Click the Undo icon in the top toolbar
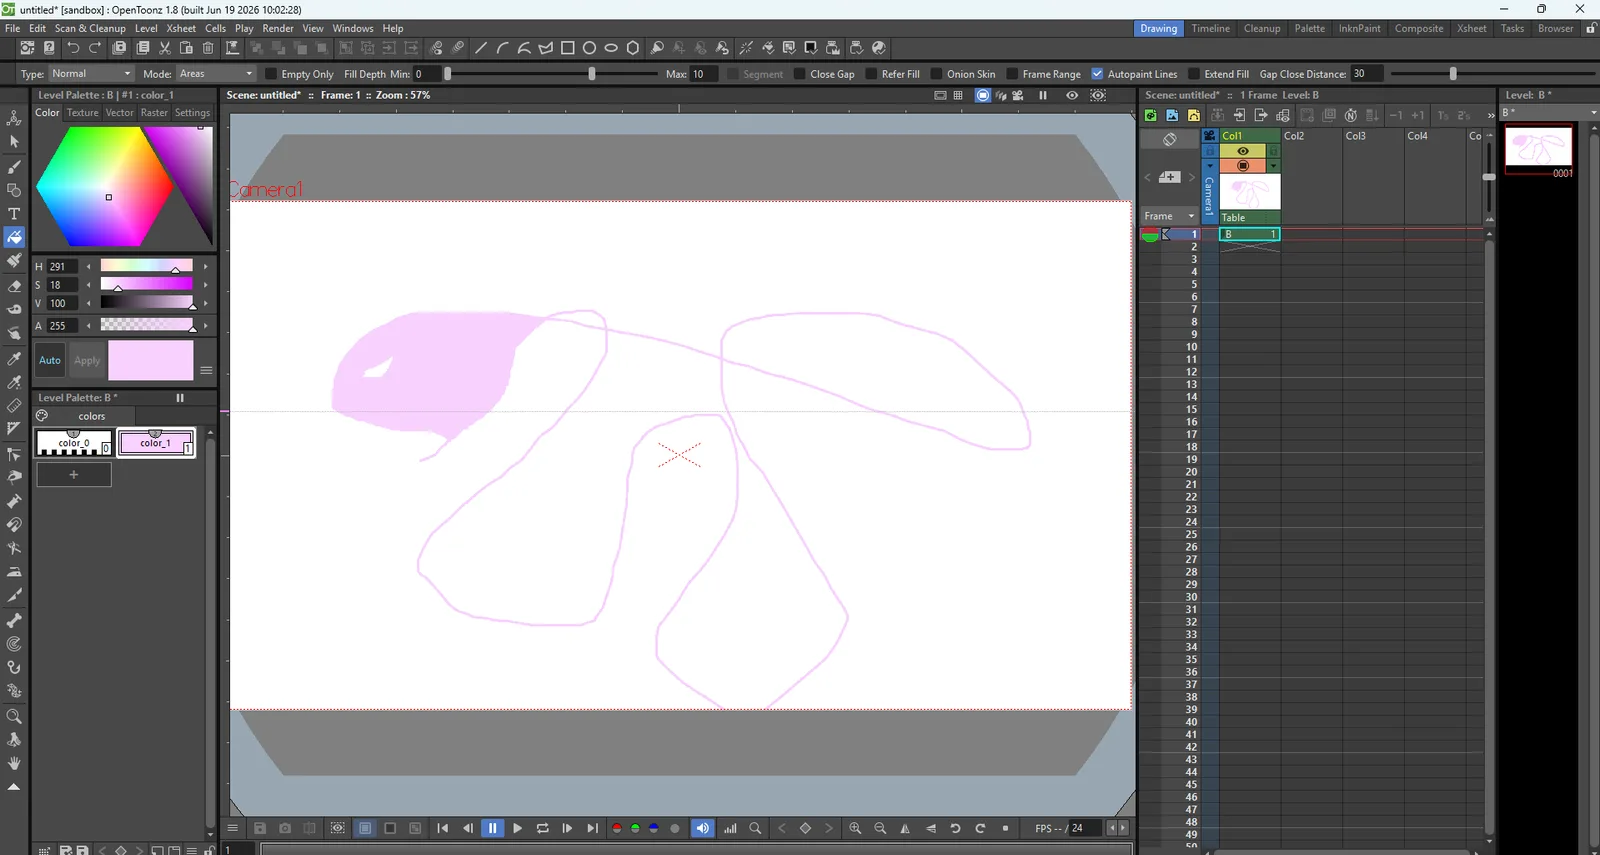 (x=73, y=48)
